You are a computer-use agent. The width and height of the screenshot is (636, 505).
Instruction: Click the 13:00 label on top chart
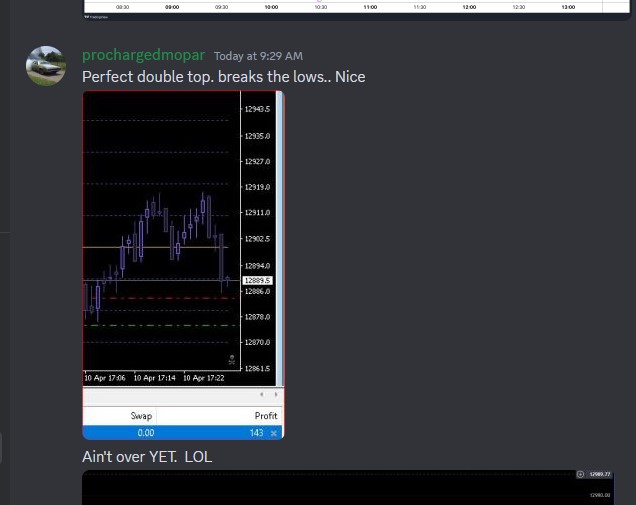(x=568, y=7)
